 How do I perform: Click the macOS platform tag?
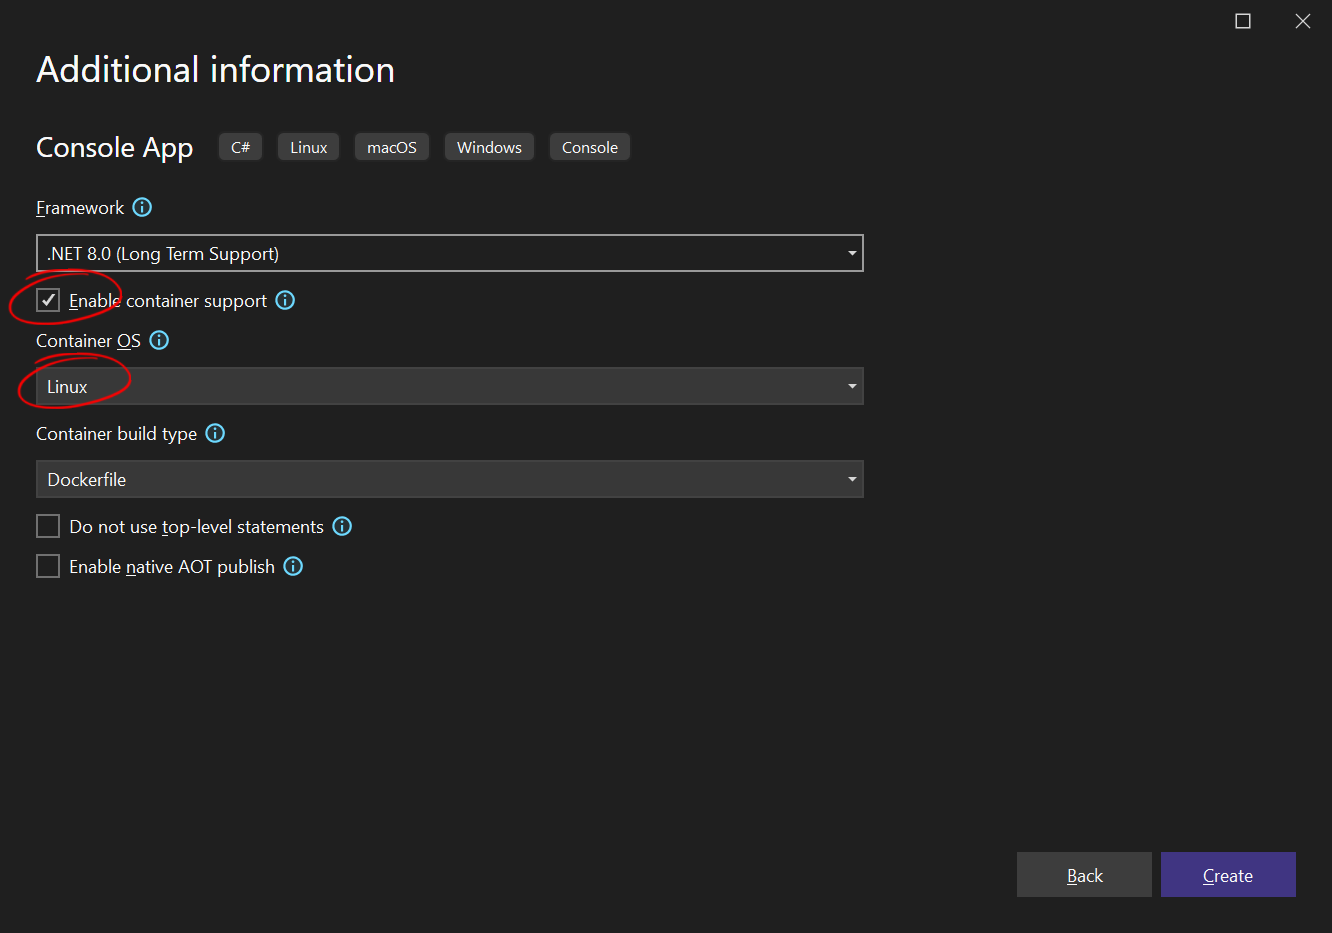391,147
